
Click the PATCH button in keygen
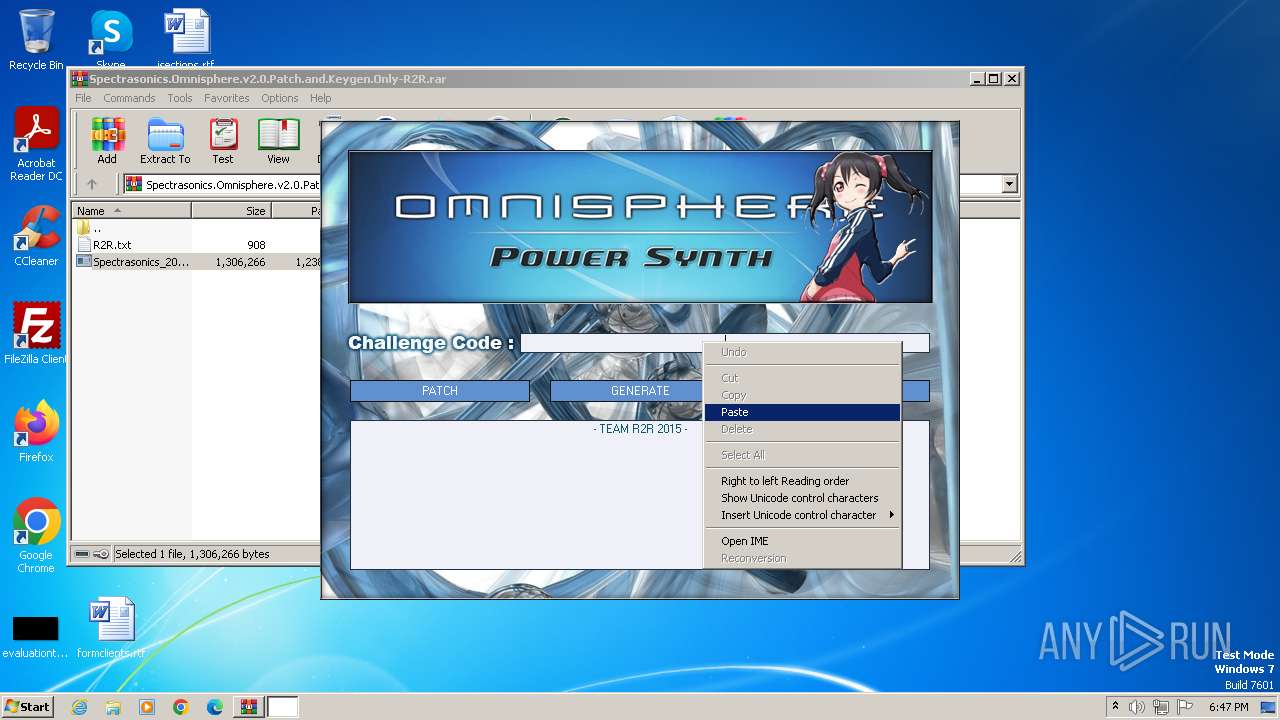440,391
